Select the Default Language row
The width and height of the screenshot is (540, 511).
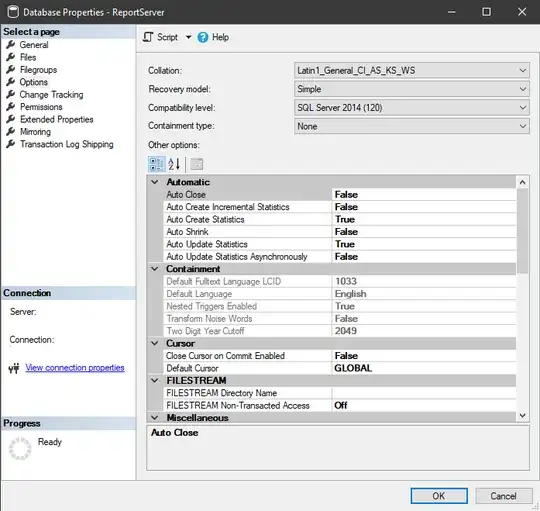tap(340, 294)
